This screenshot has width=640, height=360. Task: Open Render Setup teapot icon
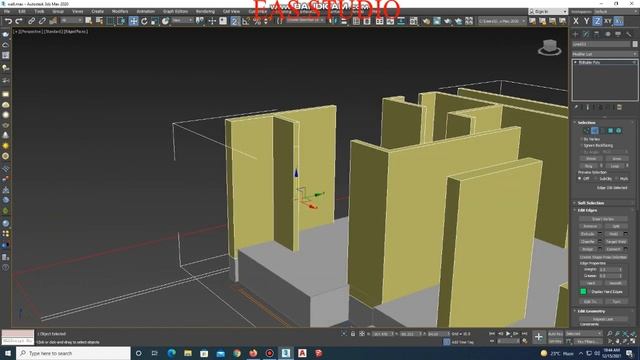coord(426,21)
